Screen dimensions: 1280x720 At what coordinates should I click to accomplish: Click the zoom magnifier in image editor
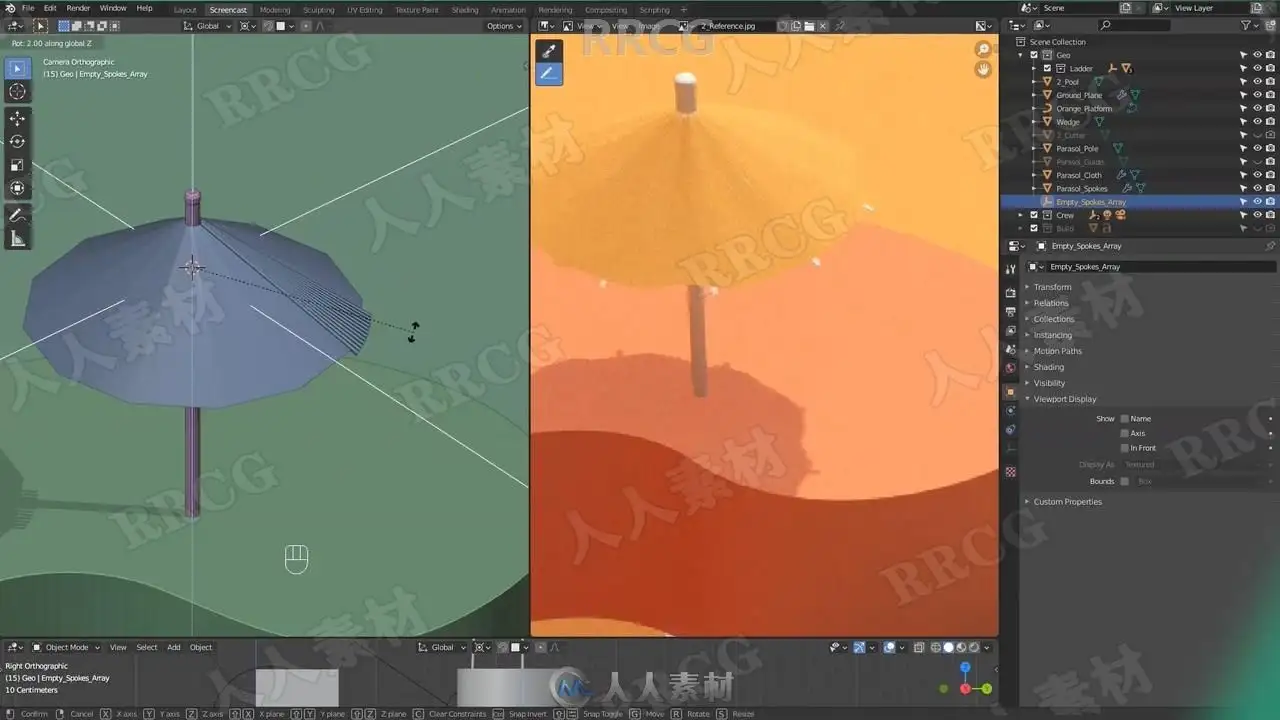(x=984, y=49)
